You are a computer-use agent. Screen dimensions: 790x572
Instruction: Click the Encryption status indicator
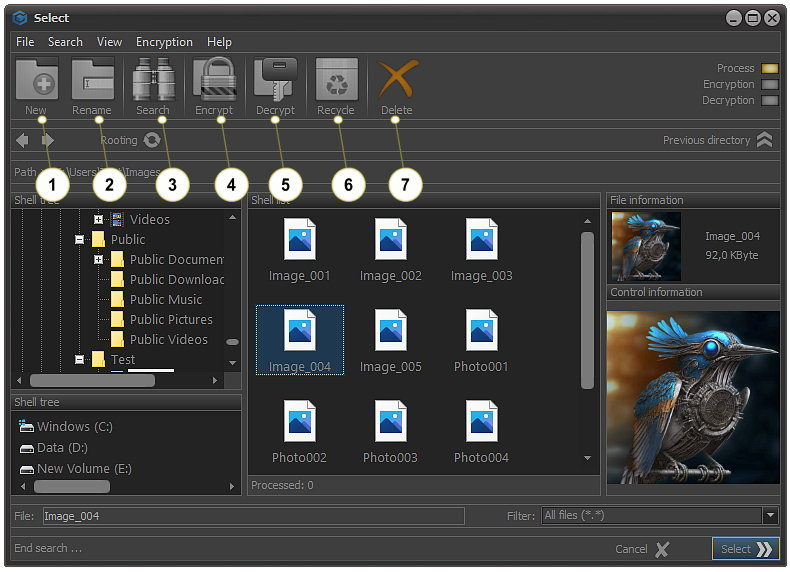(x=769, y=84)
